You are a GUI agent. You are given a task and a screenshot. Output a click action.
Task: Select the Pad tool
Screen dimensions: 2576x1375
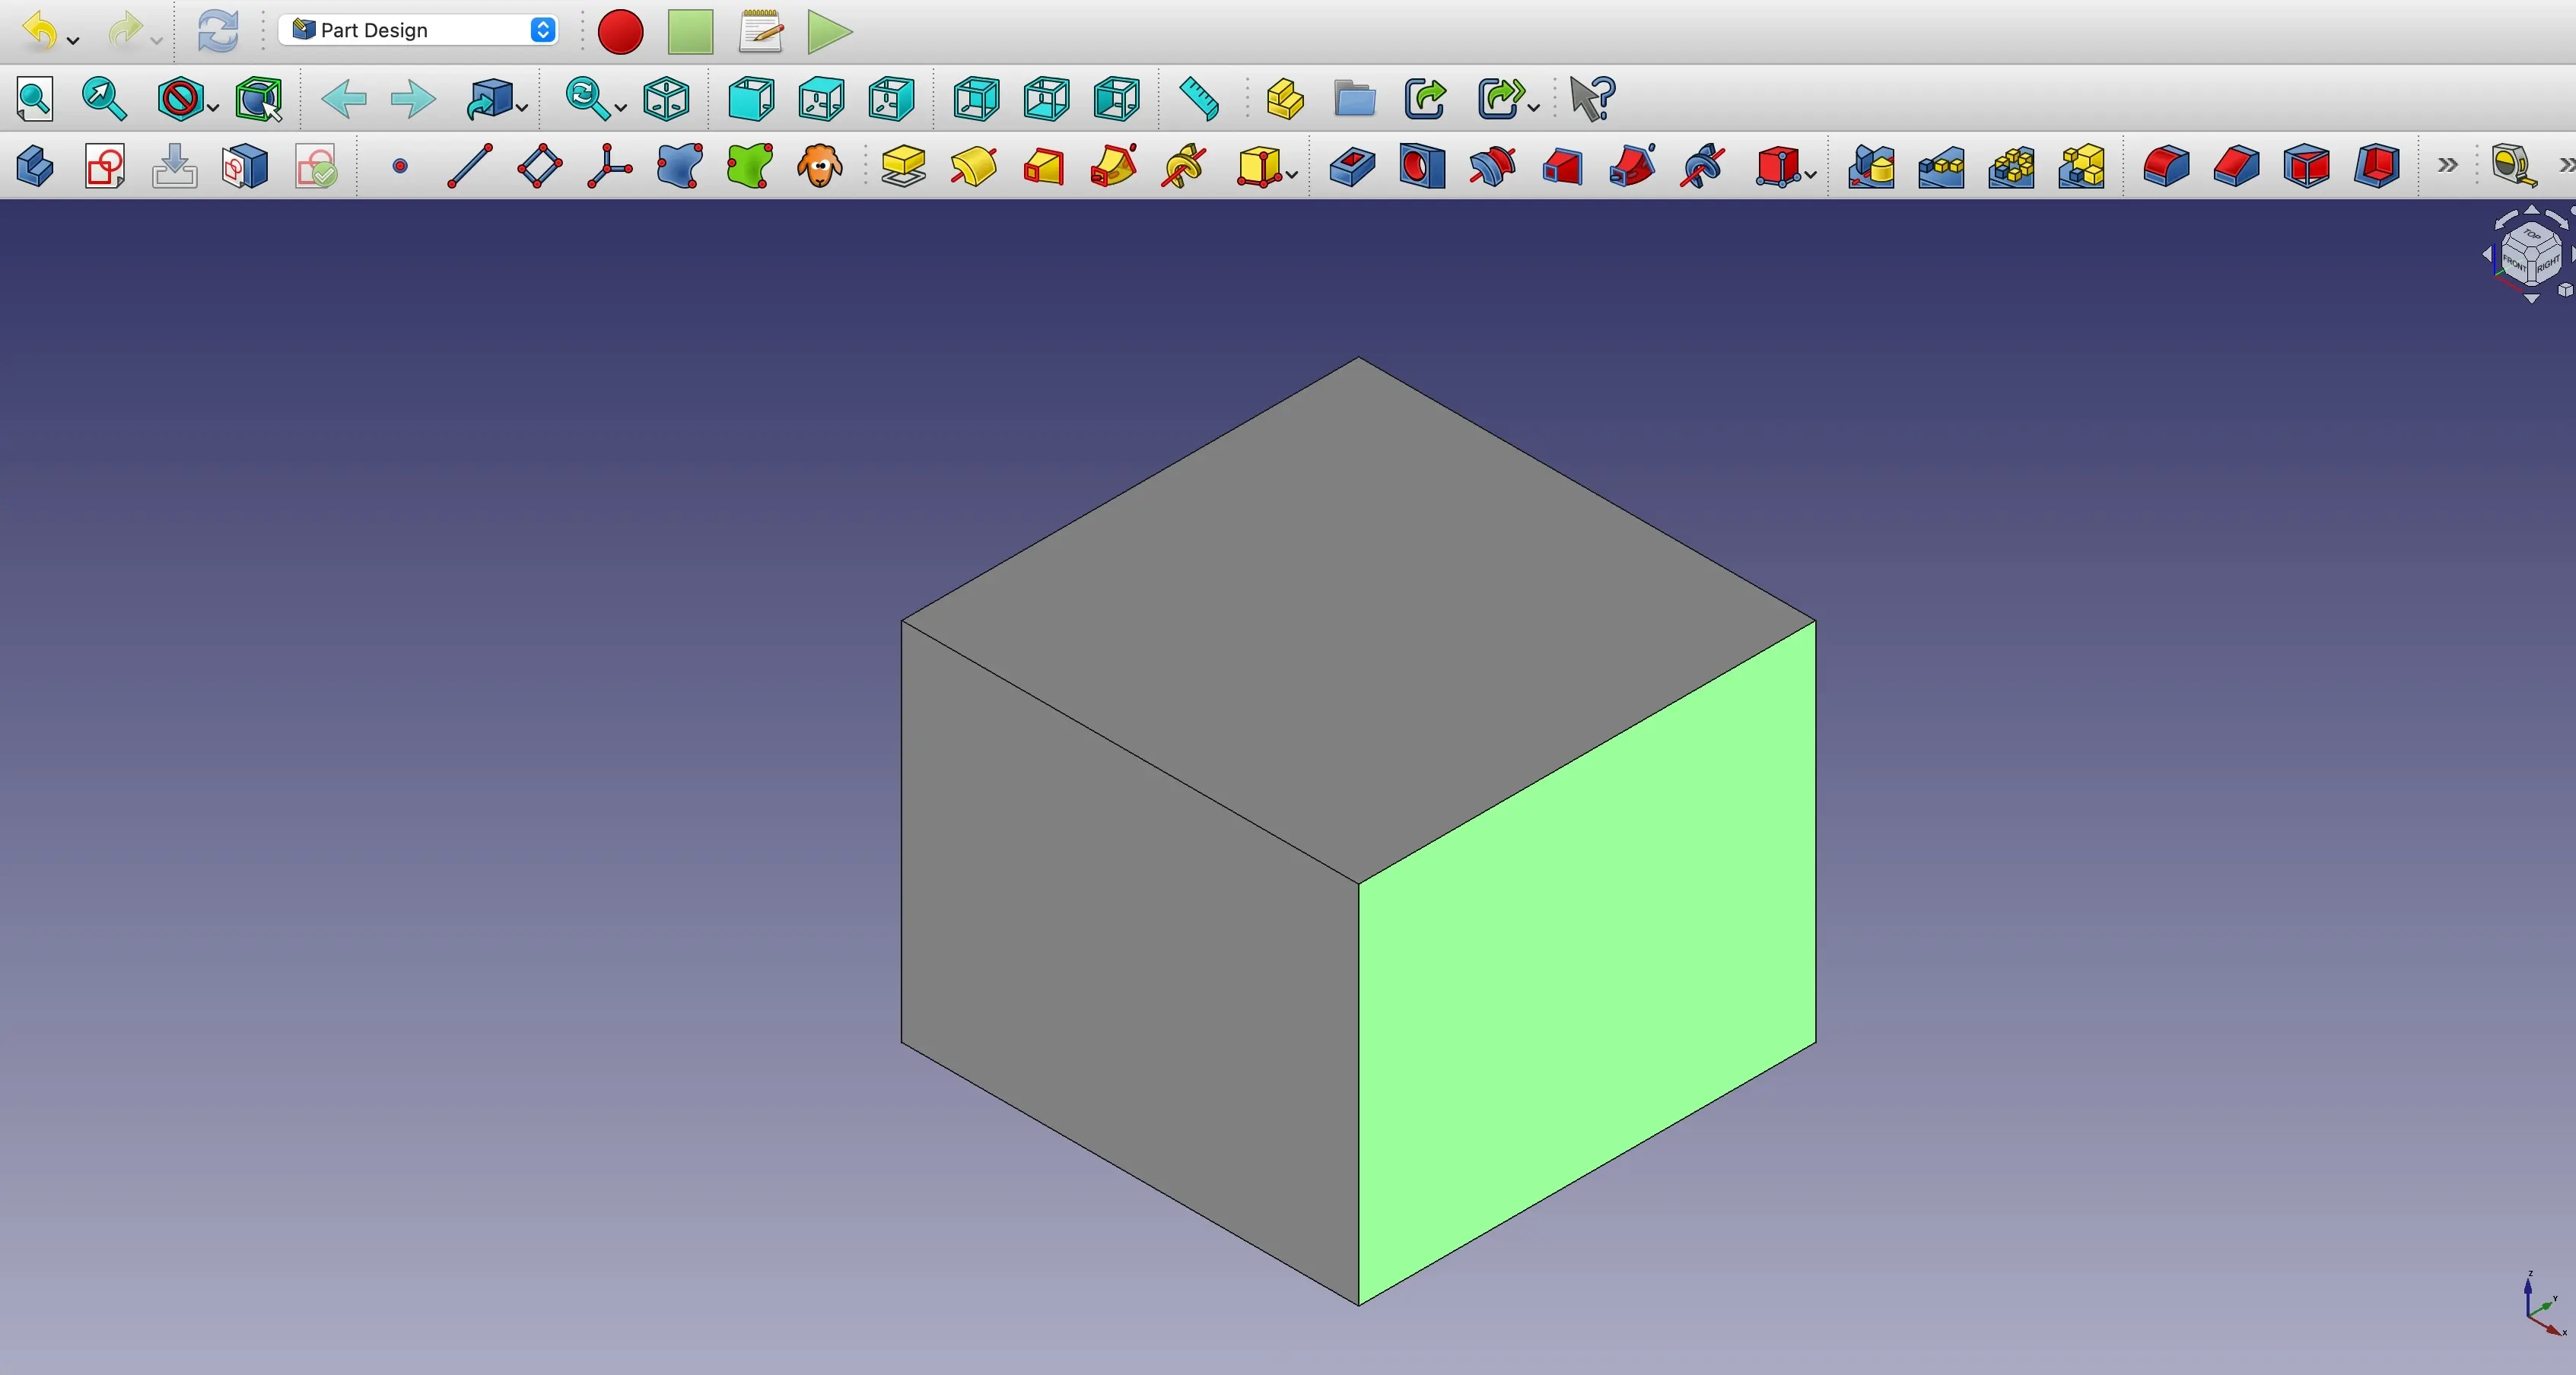[x=903, y=167]
